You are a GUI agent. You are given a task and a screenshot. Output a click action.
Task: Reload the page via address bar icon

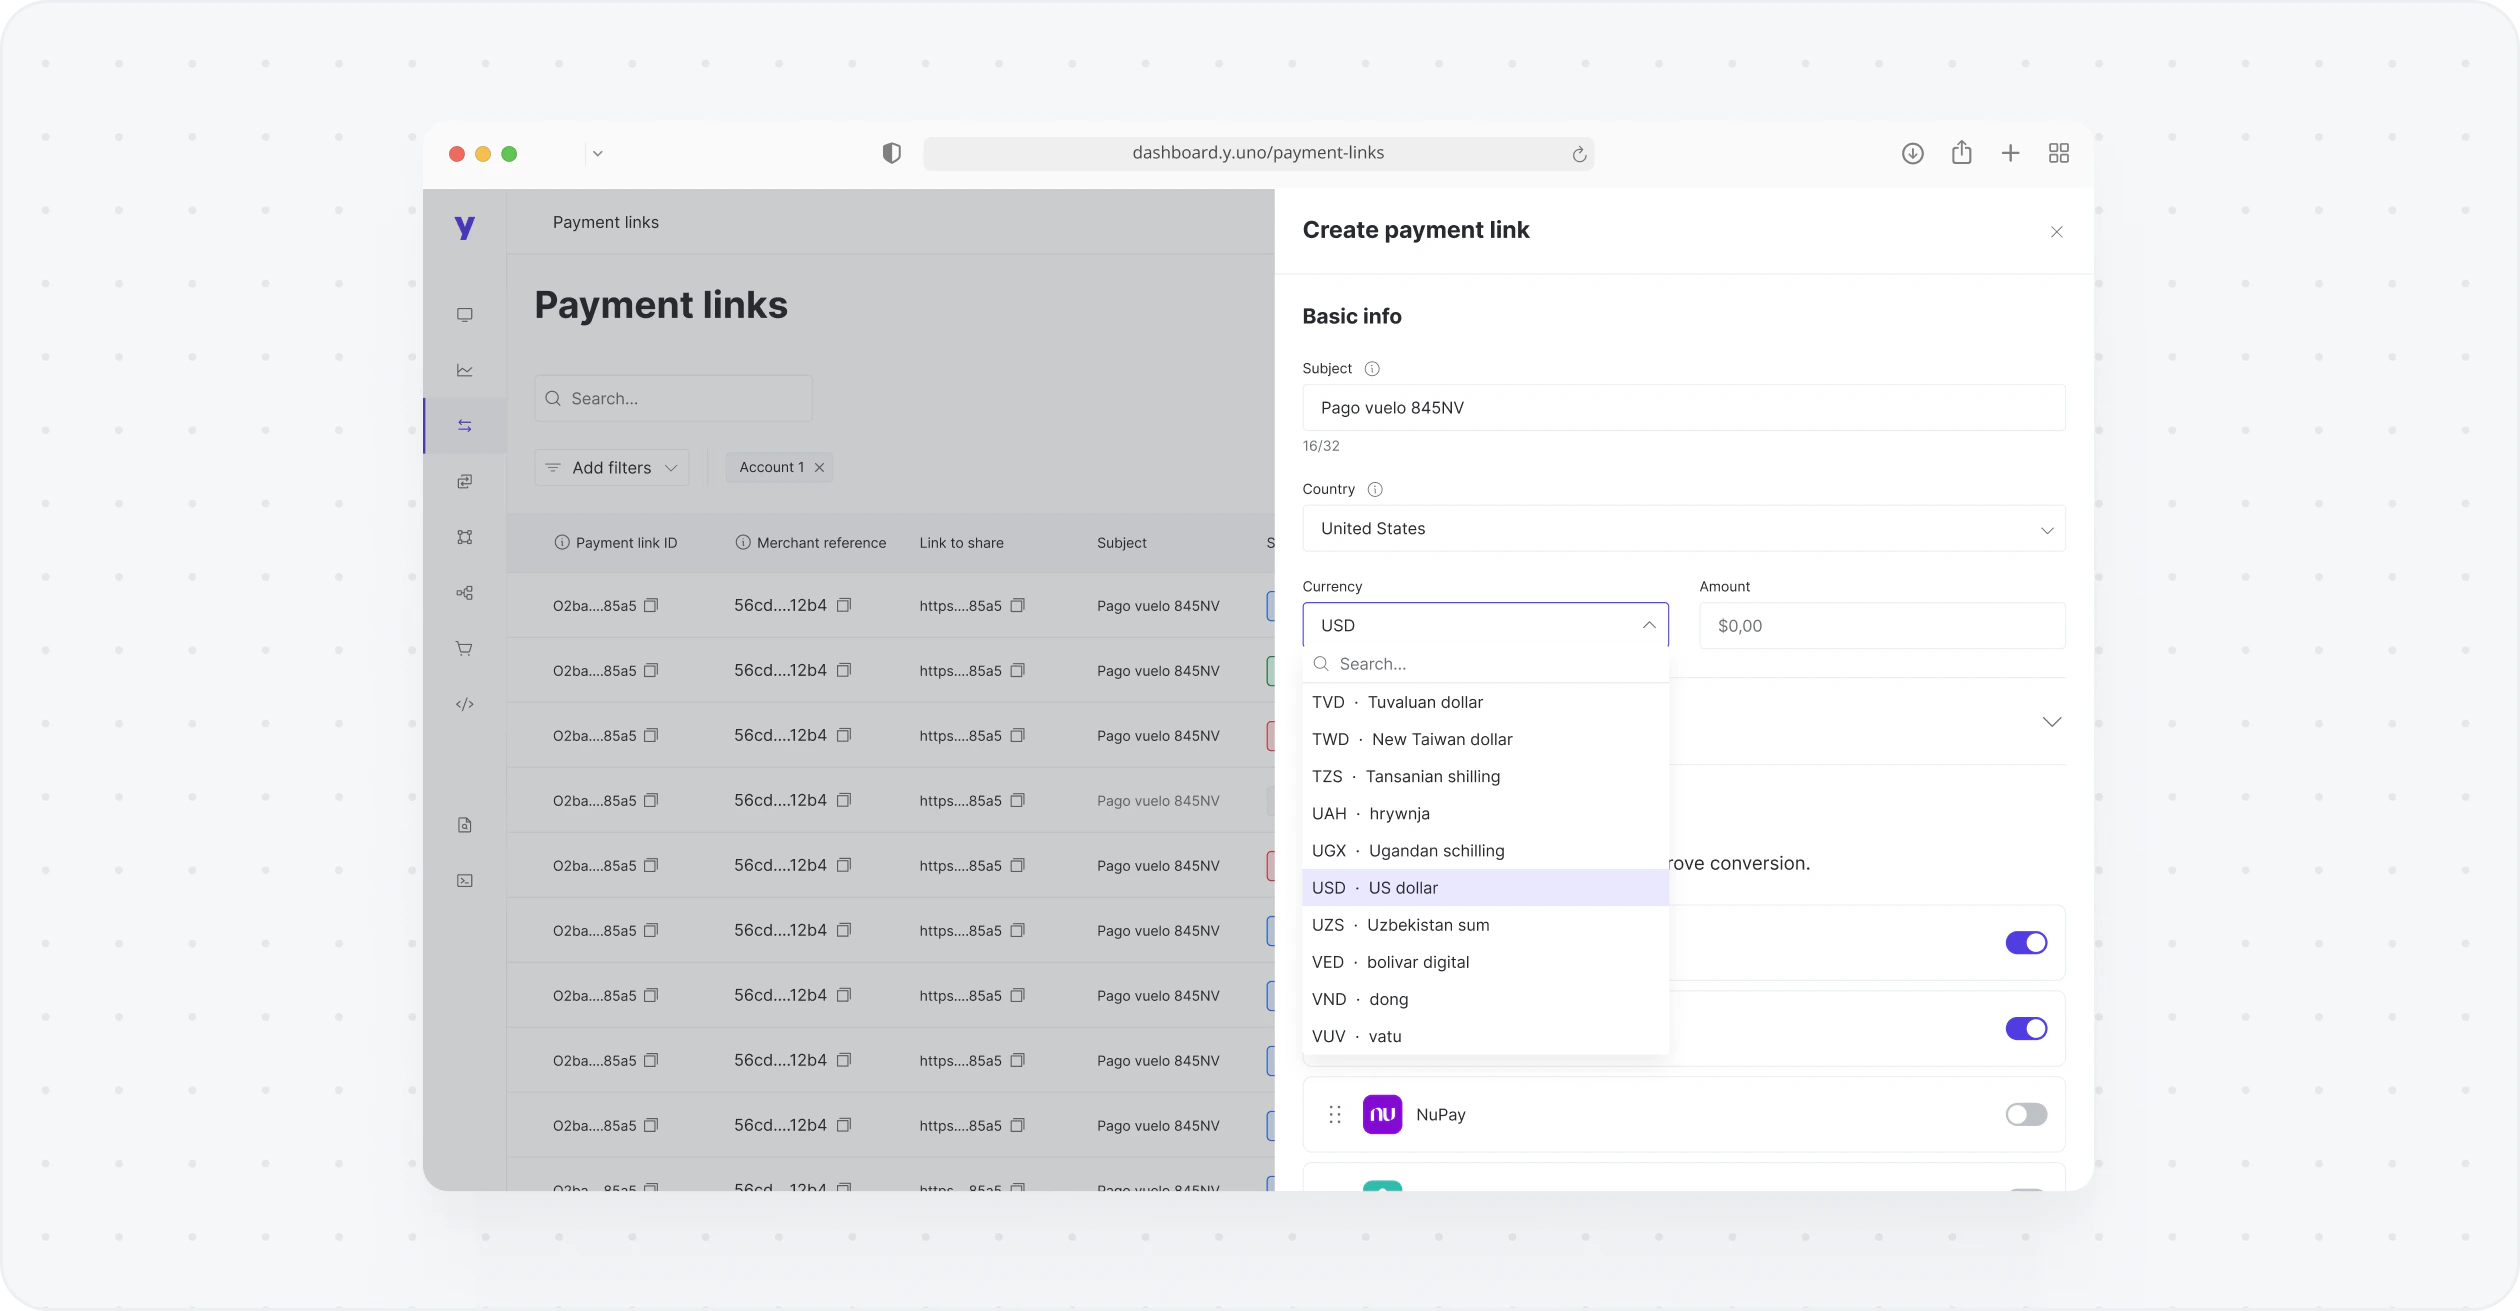[1579, 154]
